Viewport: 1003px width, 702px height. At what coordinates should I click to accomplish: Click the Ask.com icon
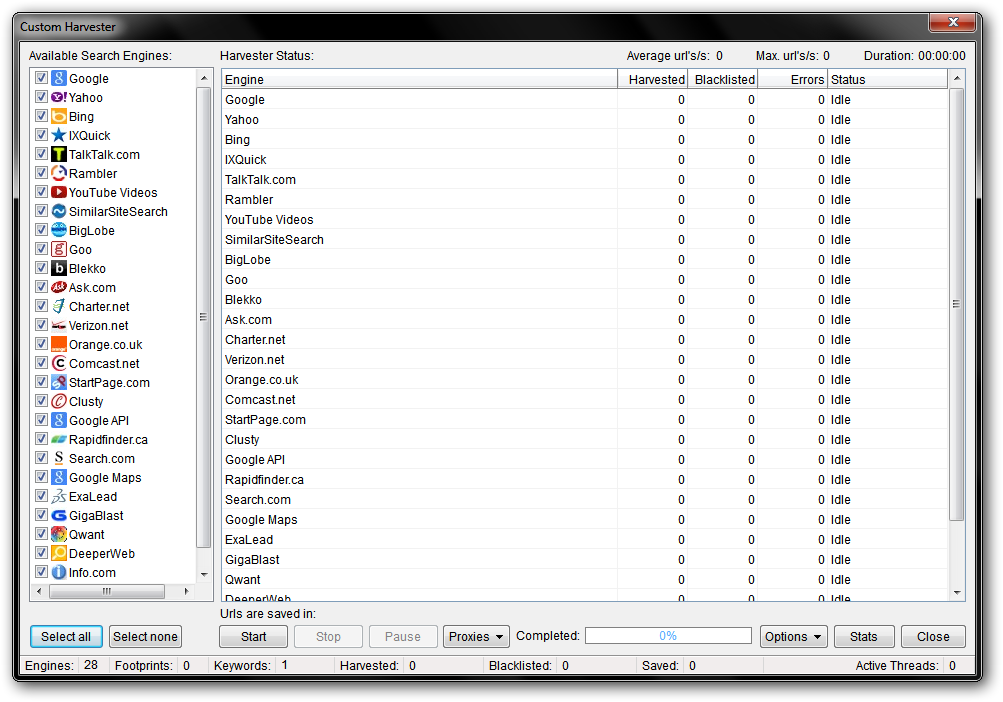[59, 287]
